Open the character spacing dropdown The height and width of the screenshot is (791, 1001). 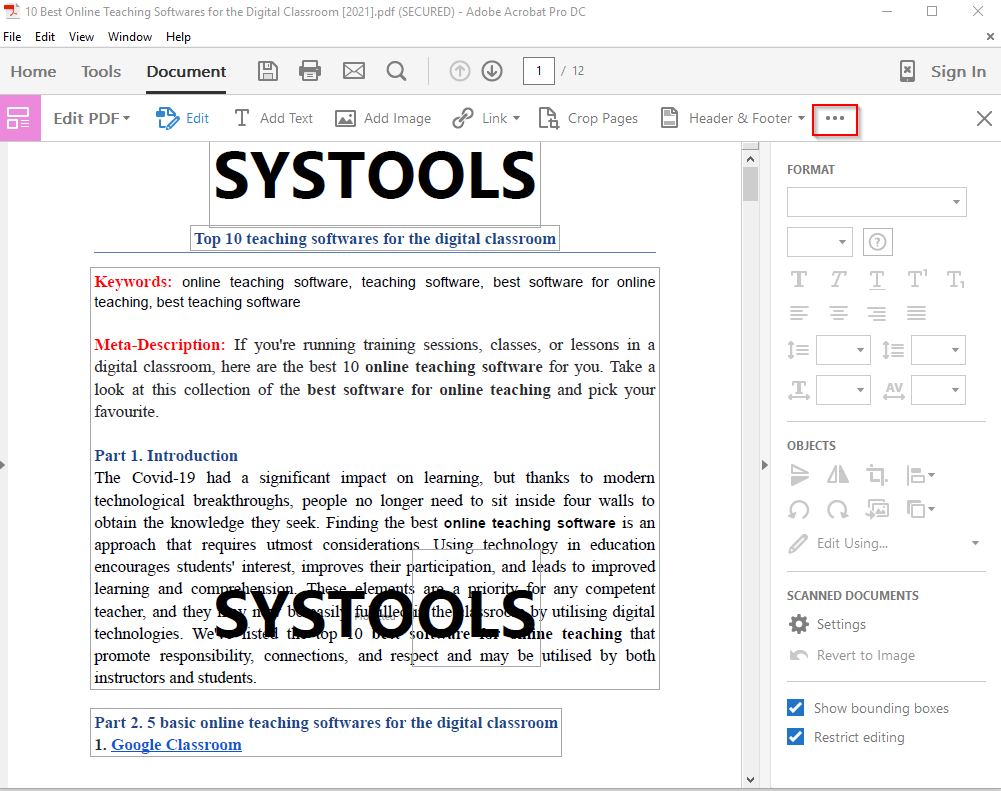[938, 389]
